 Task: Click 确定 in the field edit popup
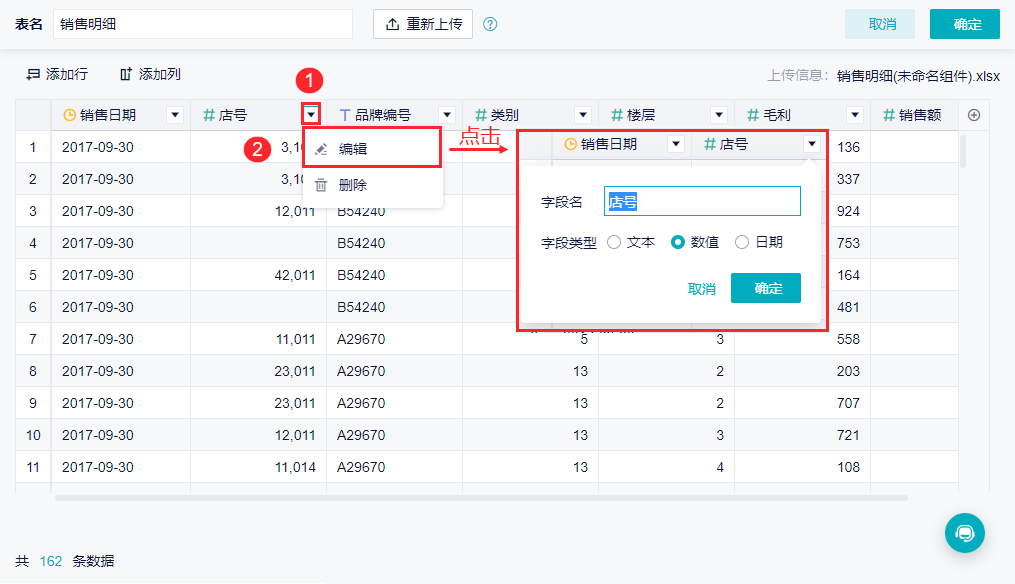[x=766, y=288]
